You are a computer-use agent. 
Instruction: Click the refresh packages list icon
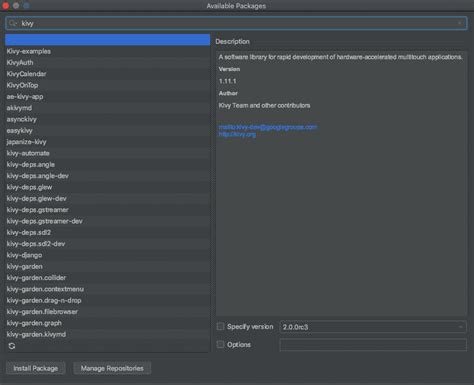(x=12, y=346)
